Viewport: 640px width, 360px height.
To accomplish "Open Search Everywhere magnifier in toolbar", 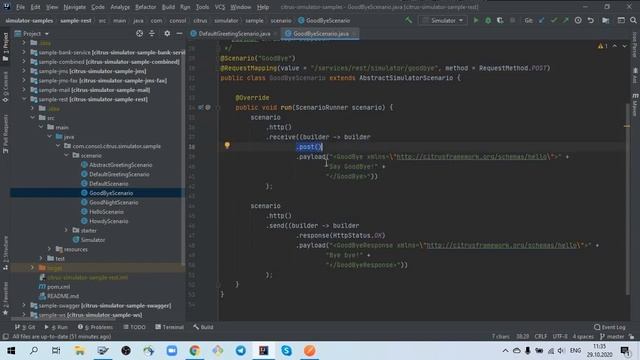I will coord(633,20).
